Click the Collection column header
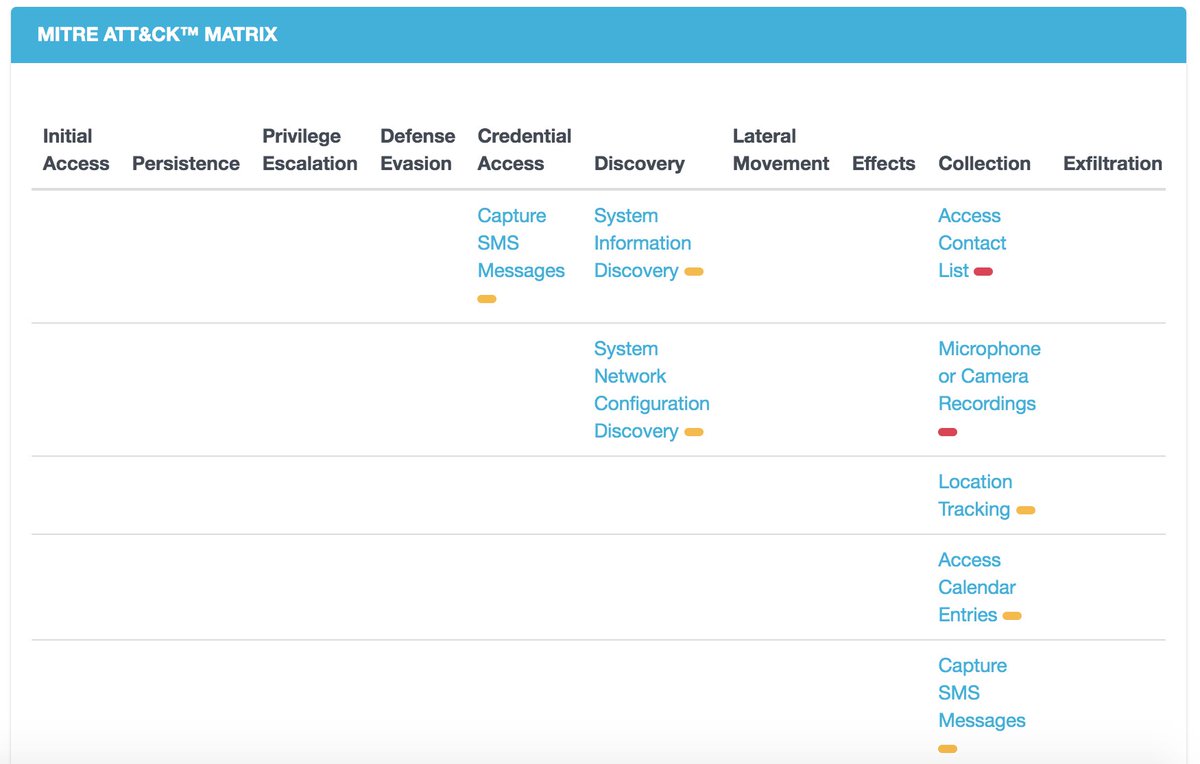The image size is (1200, 764). click(984, 163)
